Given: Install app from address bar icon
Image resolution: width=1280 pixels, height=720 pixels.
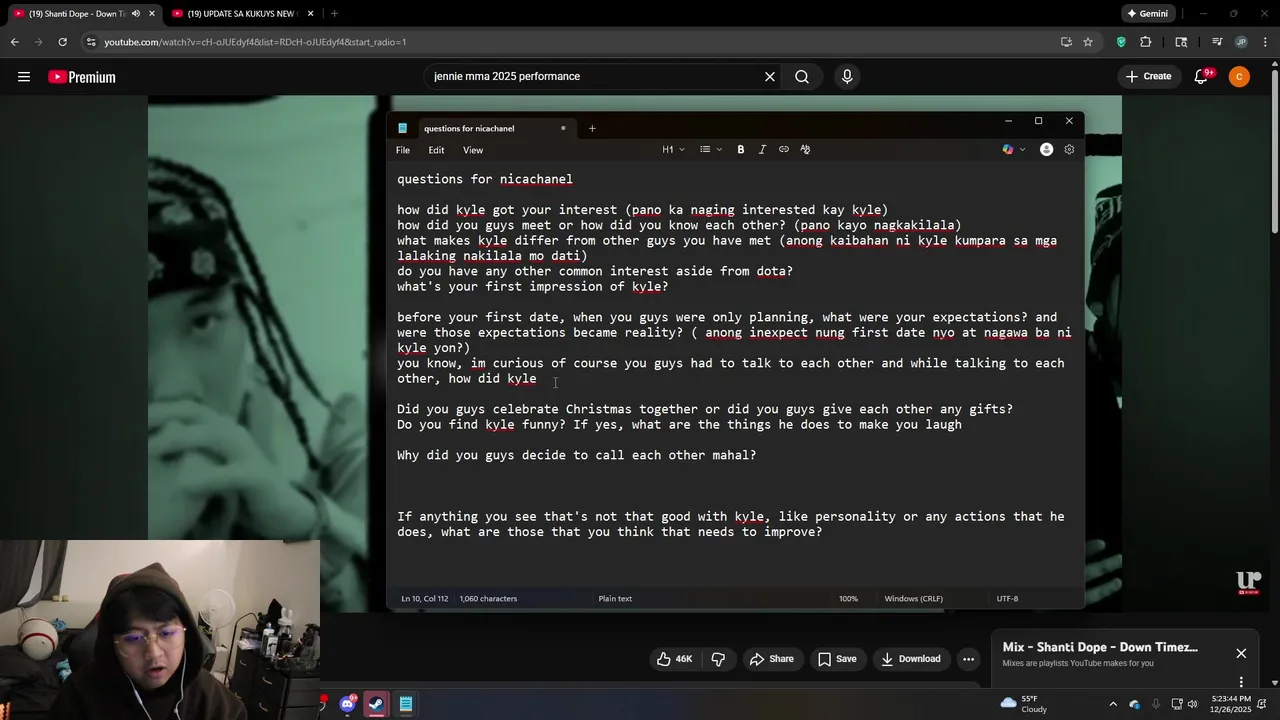Looking at the screenshot, I should 1066,42.
